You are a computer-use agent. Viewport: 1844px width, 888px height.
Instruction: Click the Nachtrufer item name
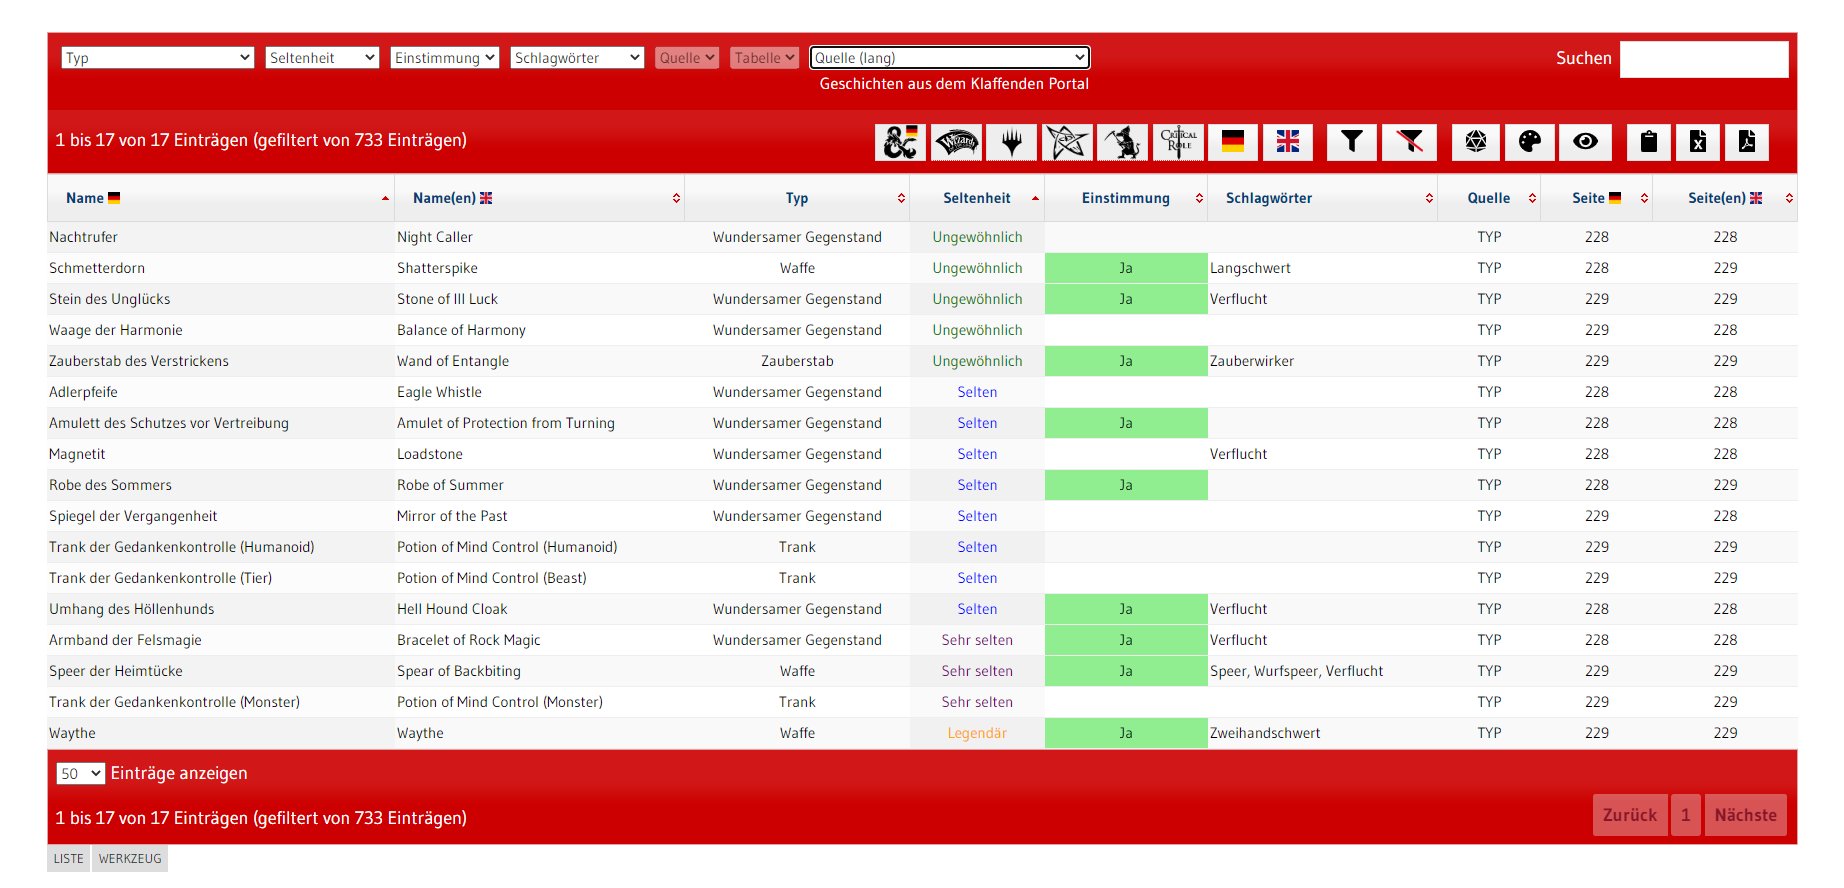click(83, 237)
